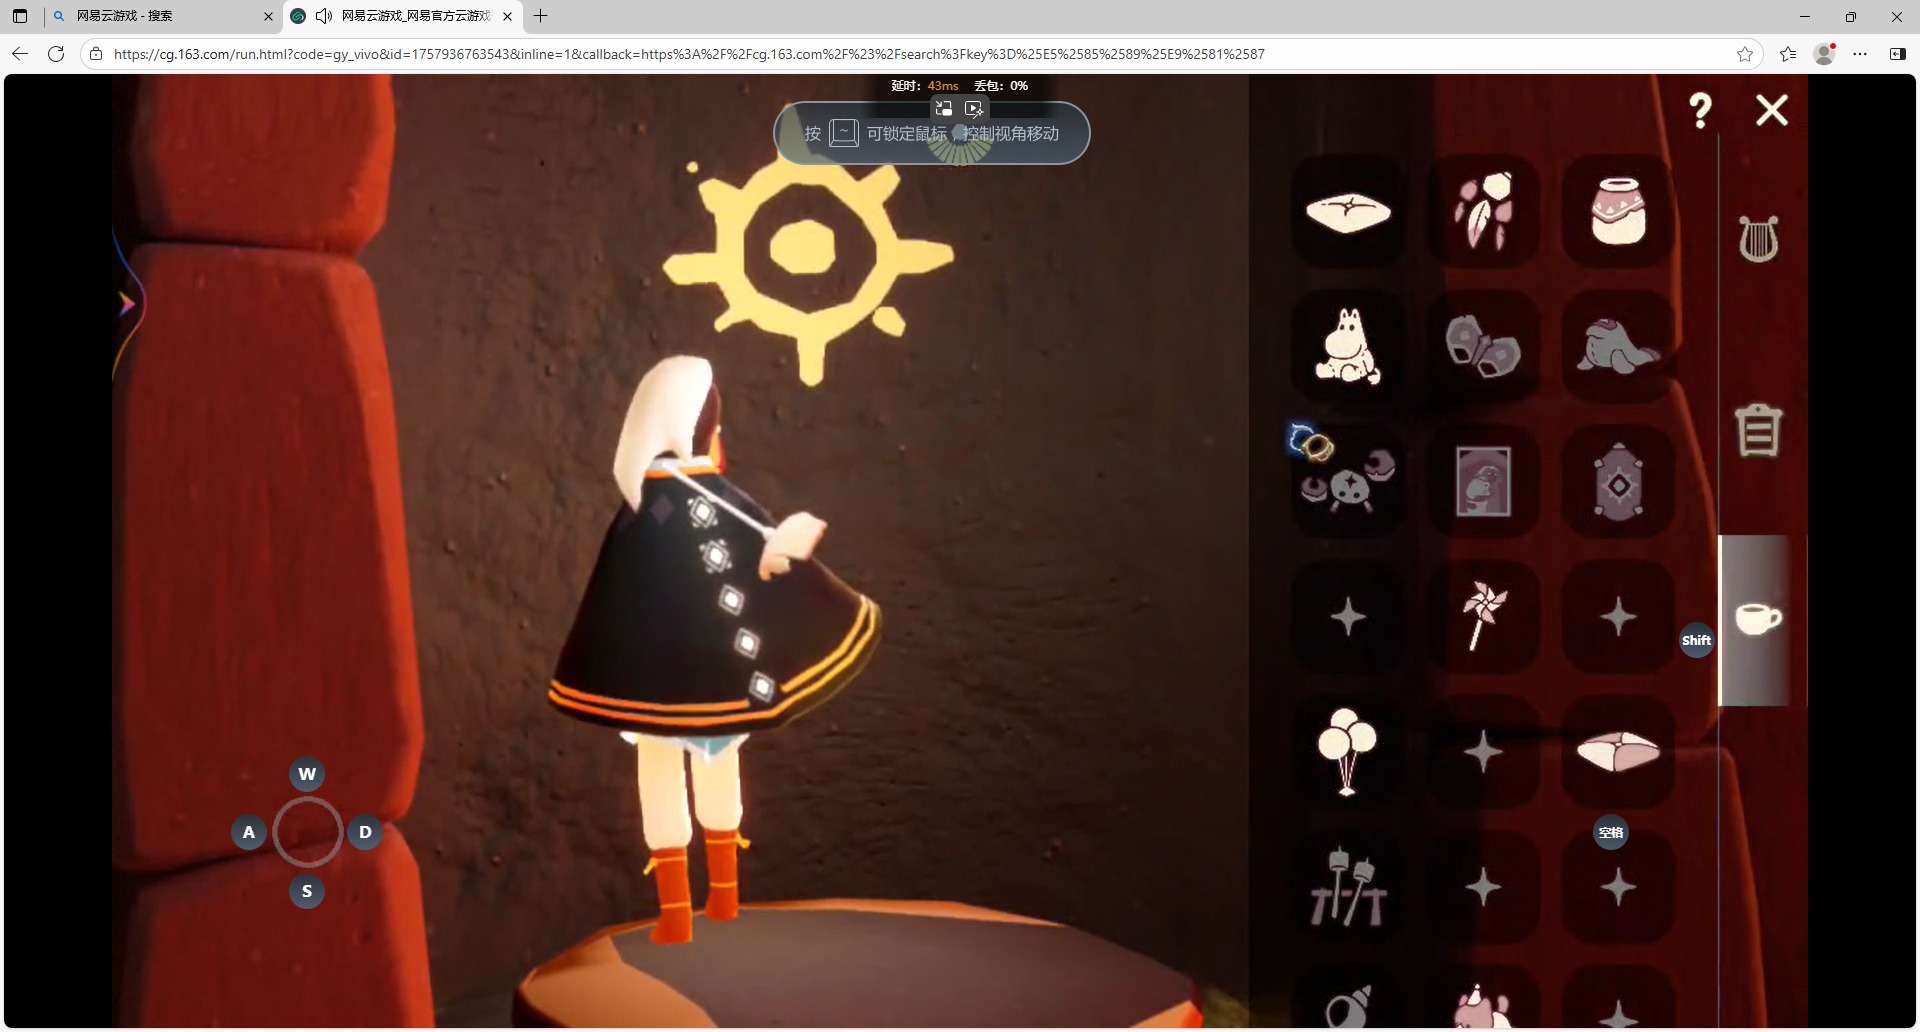
Task: Open the question mark help
Action: pyautogui.click(x=1700, y=110)
